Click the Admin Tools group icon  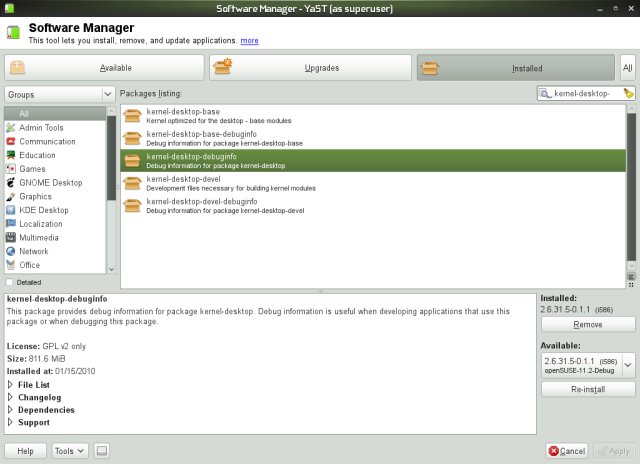[11, 128]
